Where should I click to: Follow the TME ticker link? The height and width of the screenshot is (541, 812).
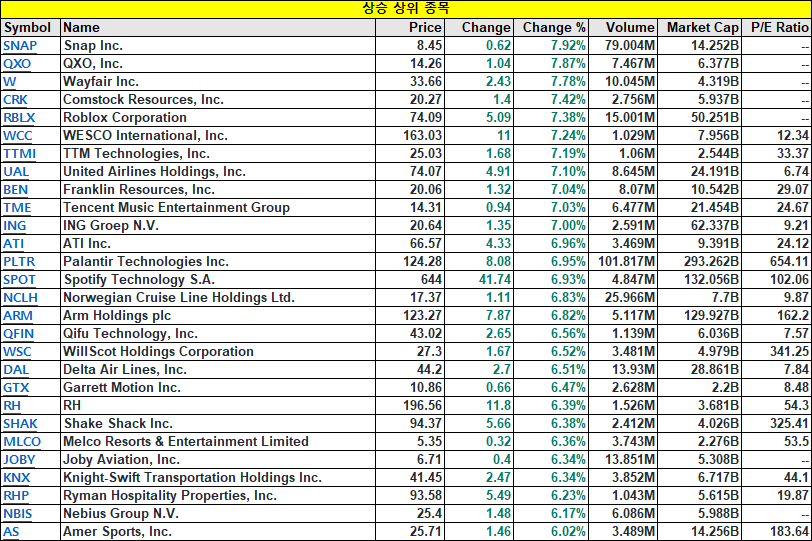click(17, 208)
